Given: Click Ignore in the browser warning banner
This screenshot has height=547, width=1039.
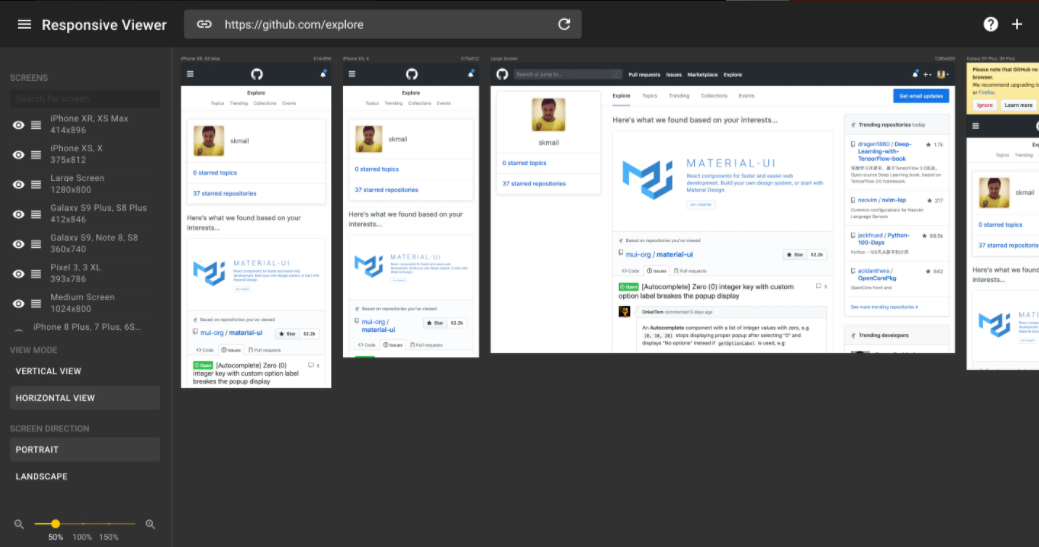Looking at the screenshot, I should 985,105.
